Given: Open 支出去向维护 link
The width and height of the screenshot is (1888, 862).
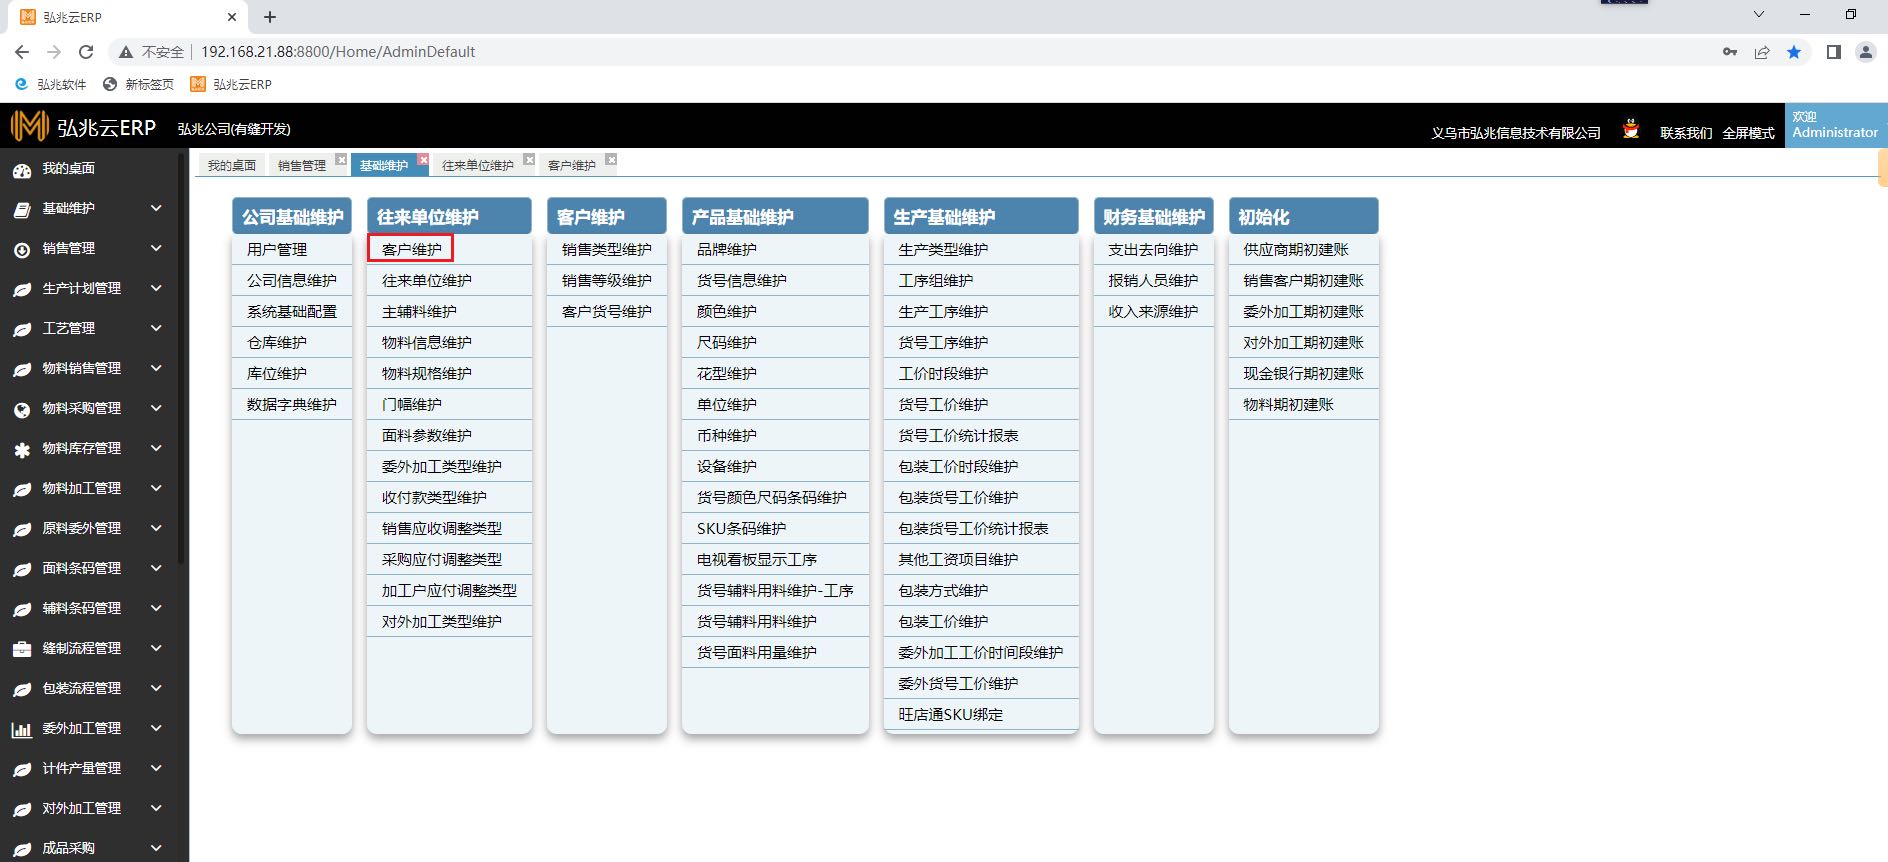Looking at the screenshot, I should pyautogui.click(x=1153, y=249).
